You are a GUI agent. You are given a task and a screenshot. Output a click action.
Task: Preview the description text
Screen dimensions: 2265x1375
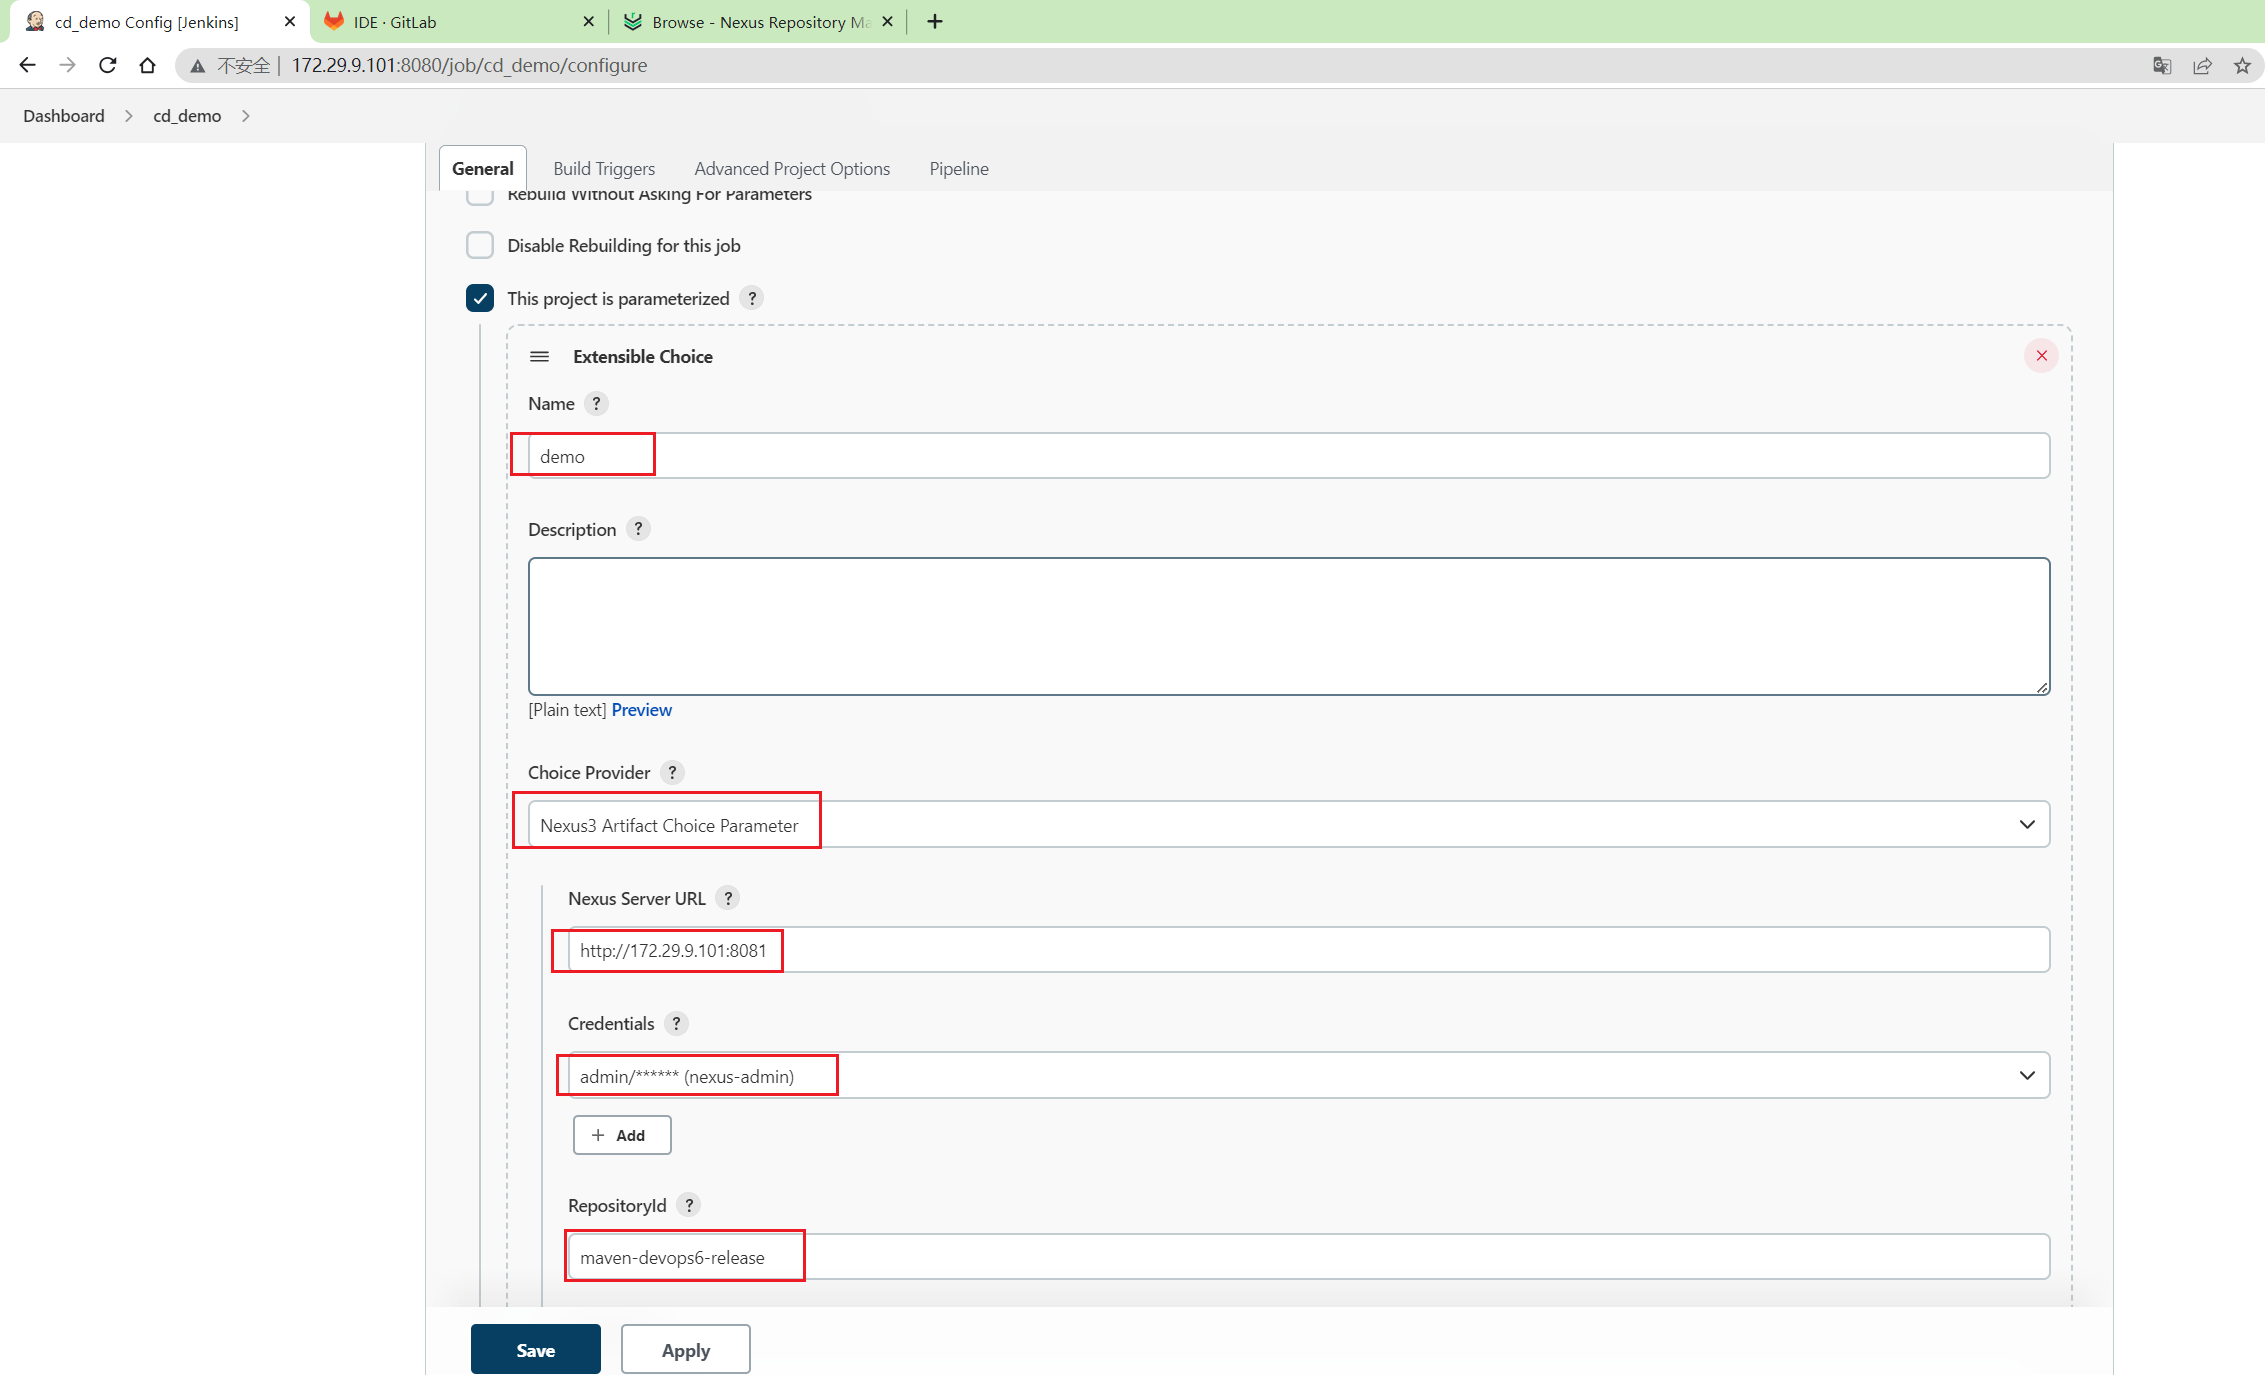[x=642, y=709]
